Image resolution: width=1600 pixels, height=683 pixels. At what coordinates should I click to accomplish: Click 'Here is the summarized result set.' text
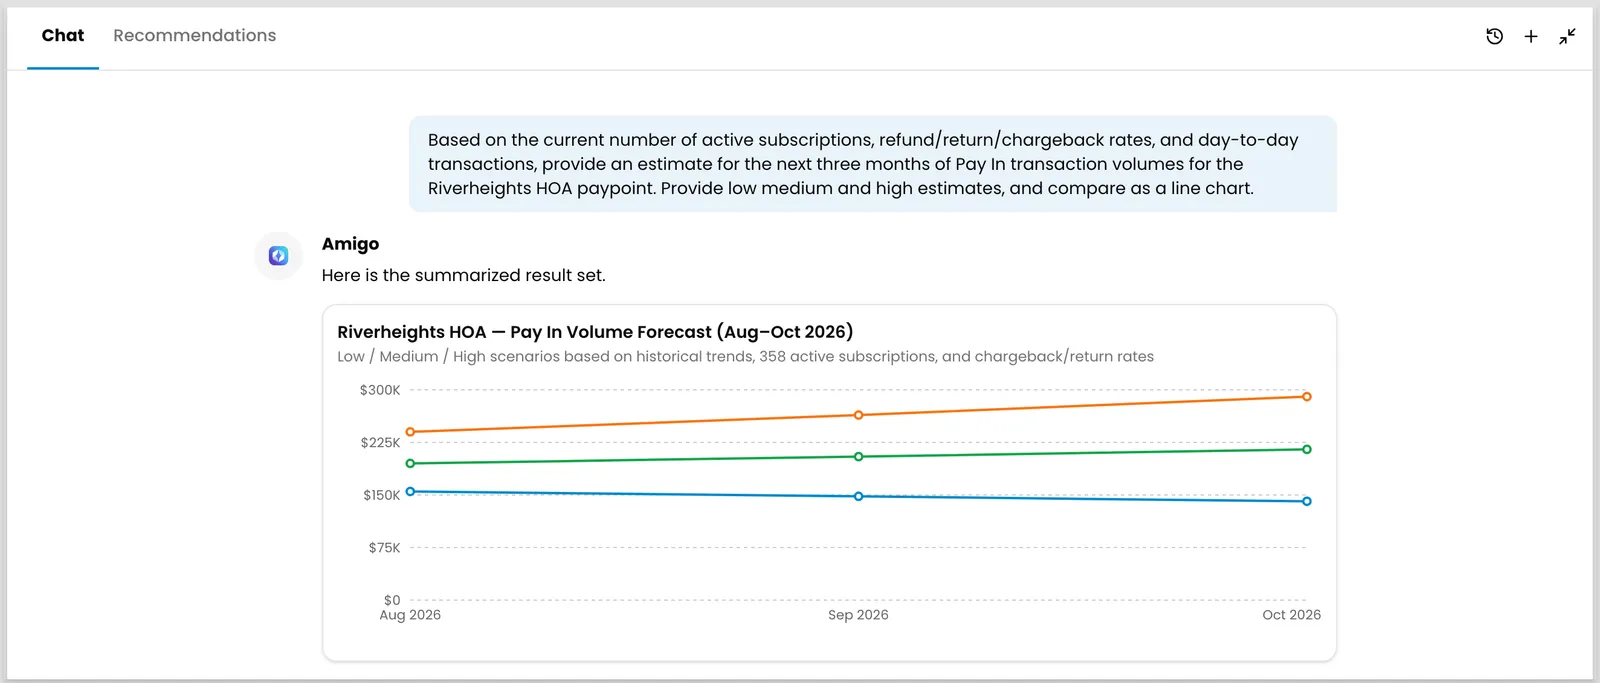point(464,275)
